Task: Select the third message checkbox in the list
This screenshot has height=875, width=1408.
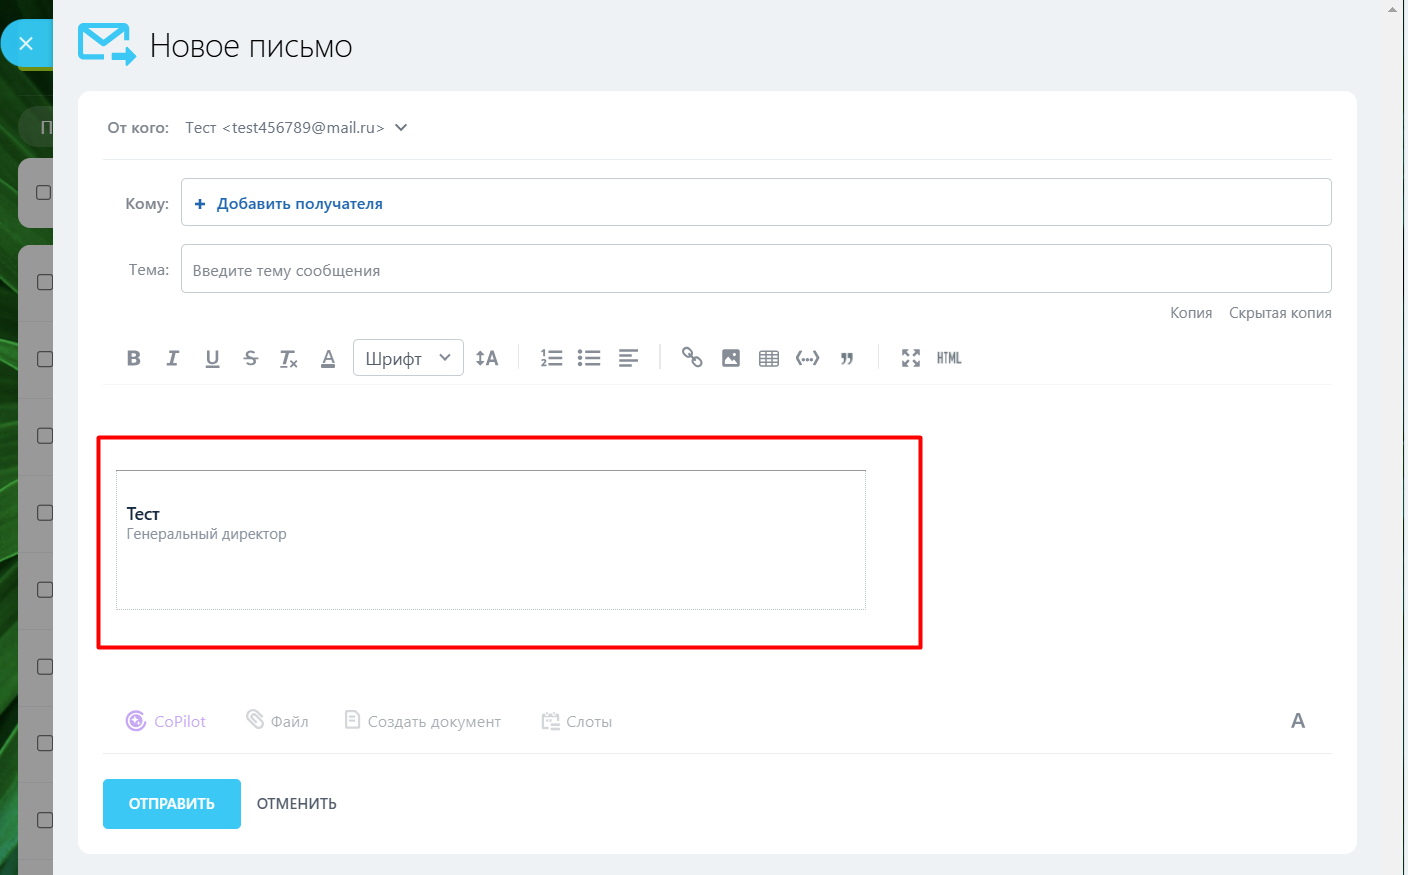Action: (44, 359)
